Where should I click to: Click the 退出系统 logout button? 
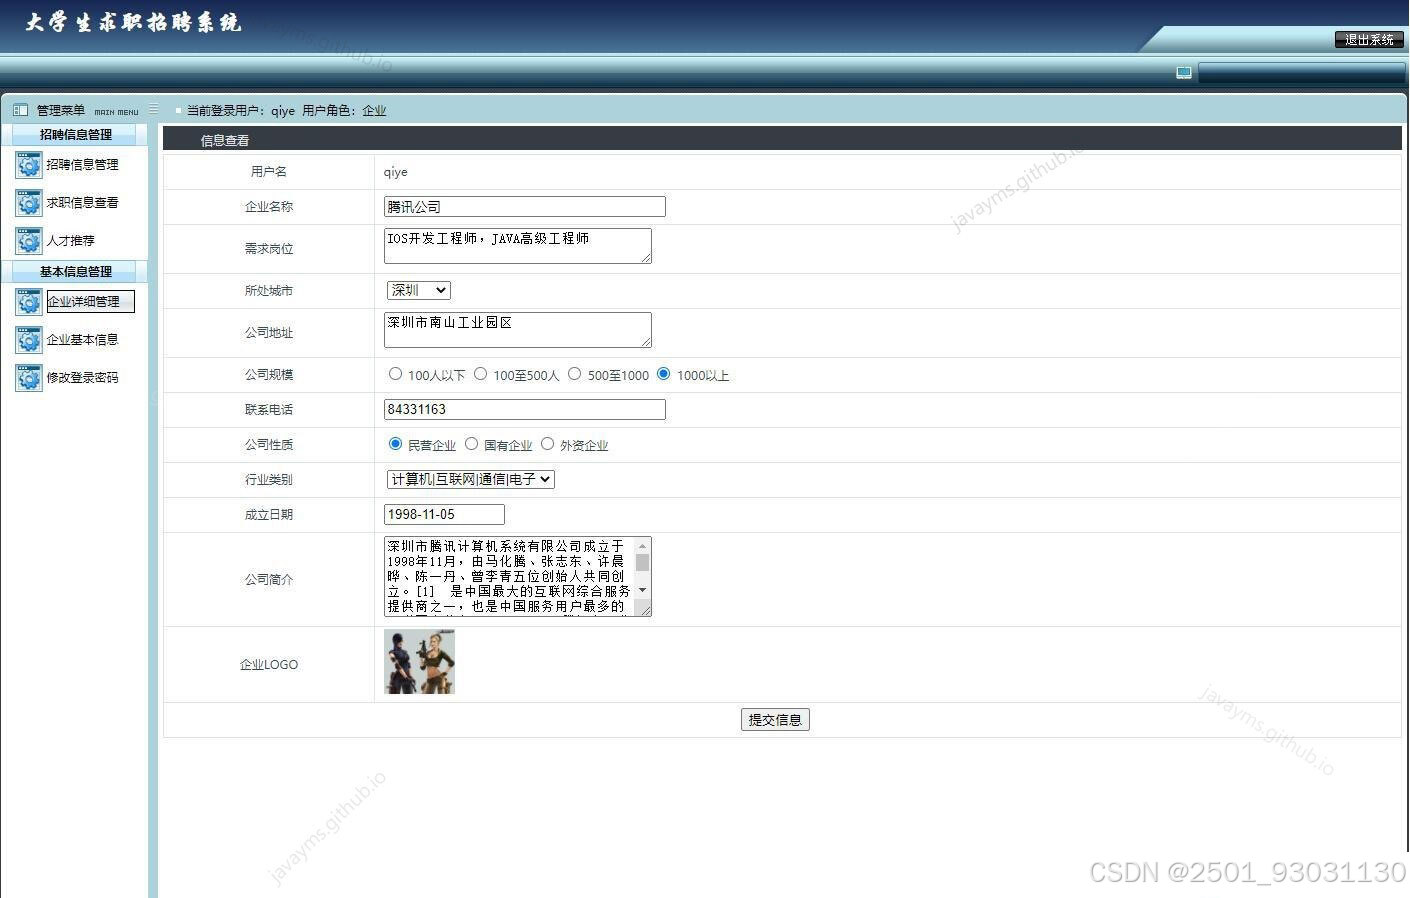pos(1369,39)
